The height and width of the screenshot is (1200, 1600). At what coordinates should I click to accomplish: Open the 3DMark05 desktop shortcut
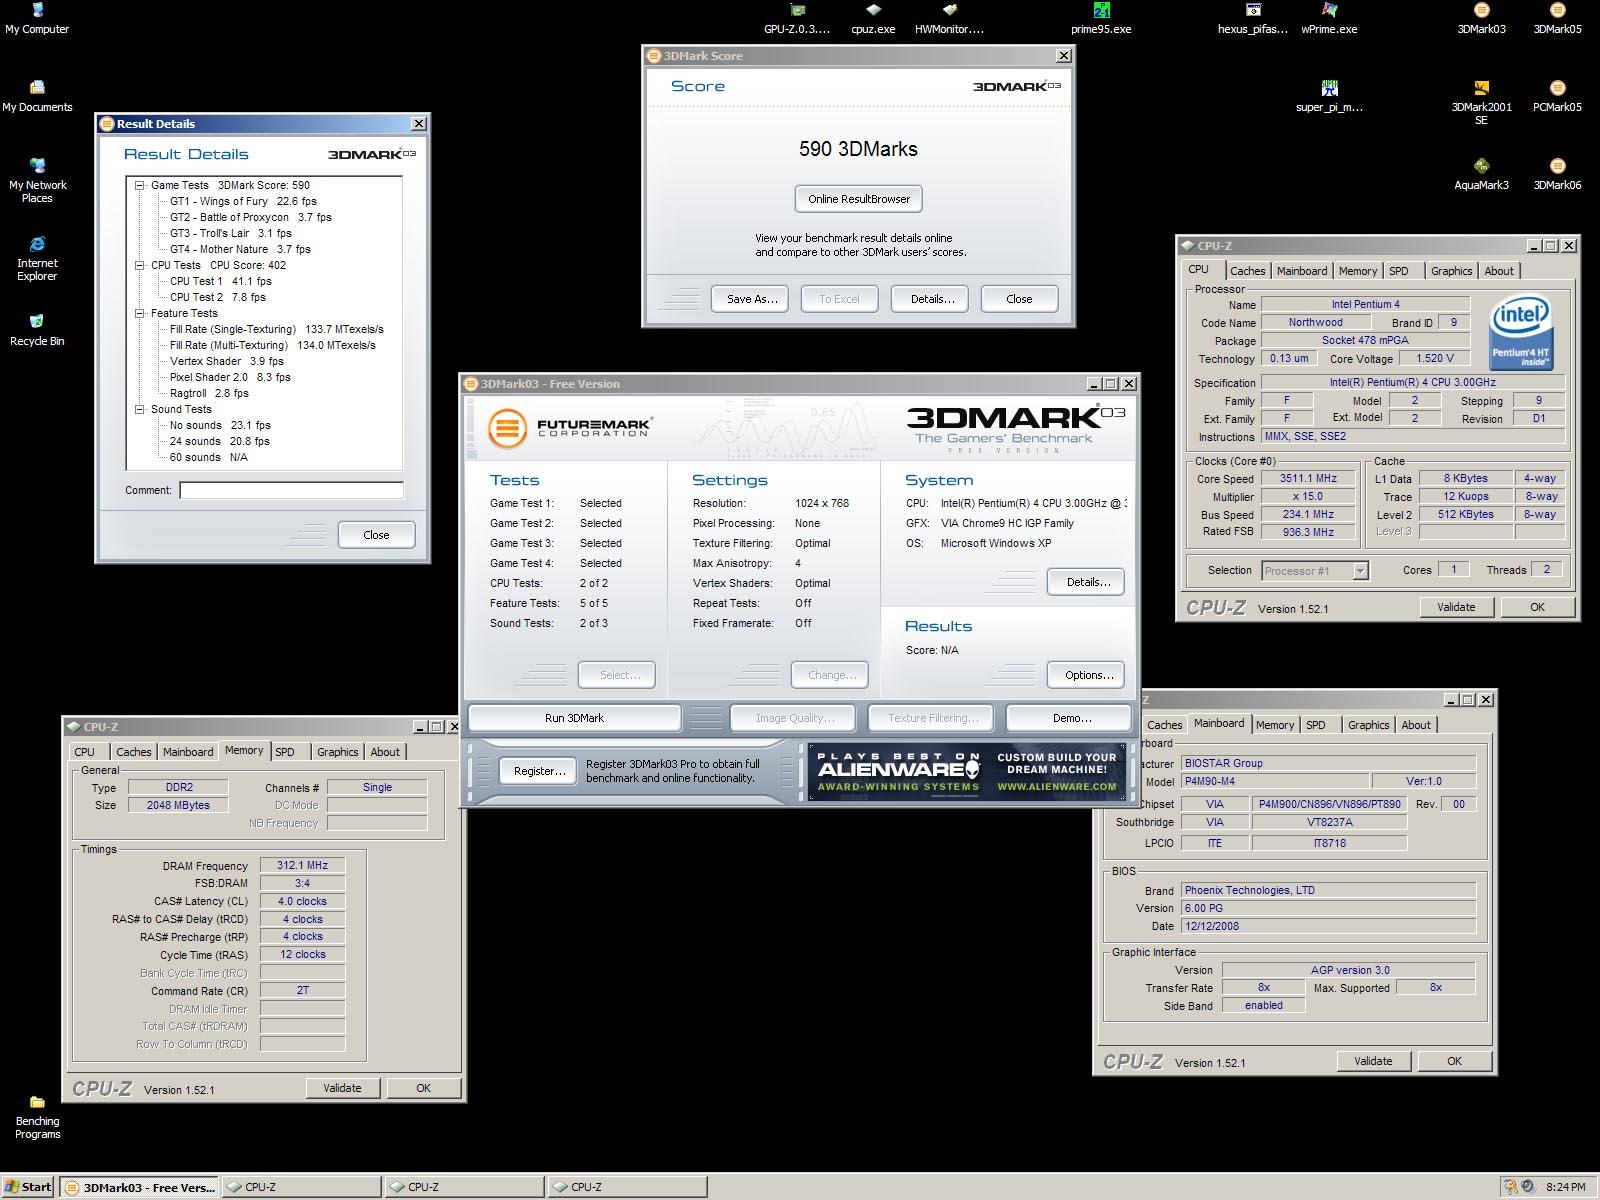coord(1557,19)
